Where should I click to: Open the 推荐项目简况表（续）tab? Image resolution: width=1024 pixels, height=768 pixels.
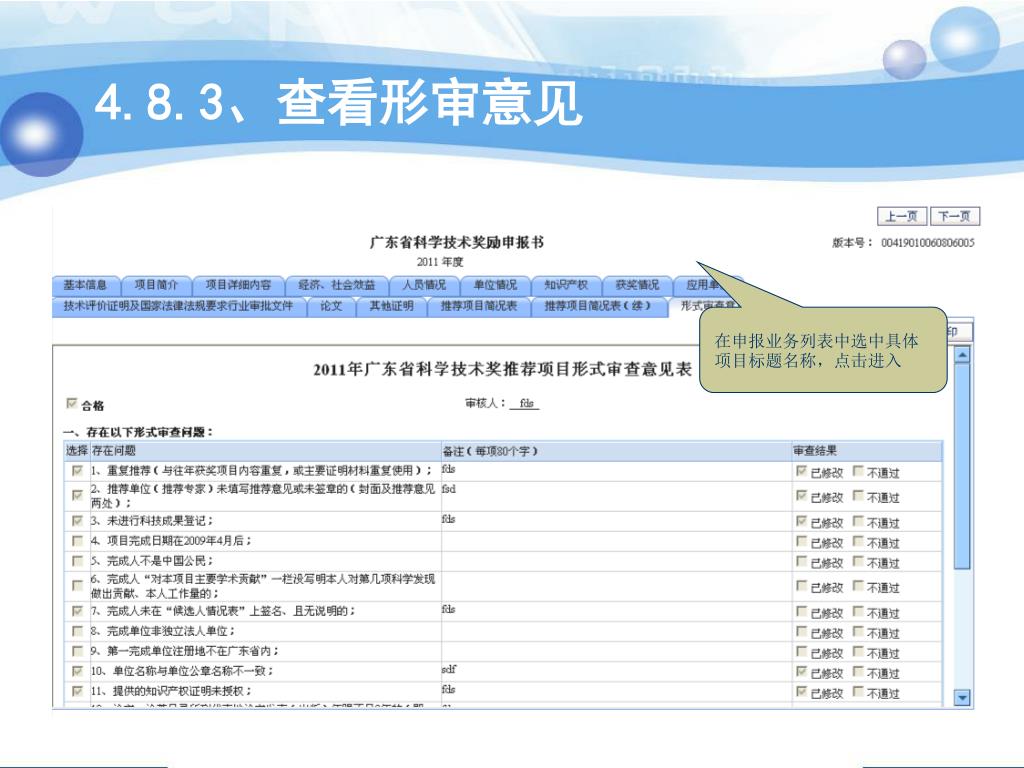click(600, 306)
